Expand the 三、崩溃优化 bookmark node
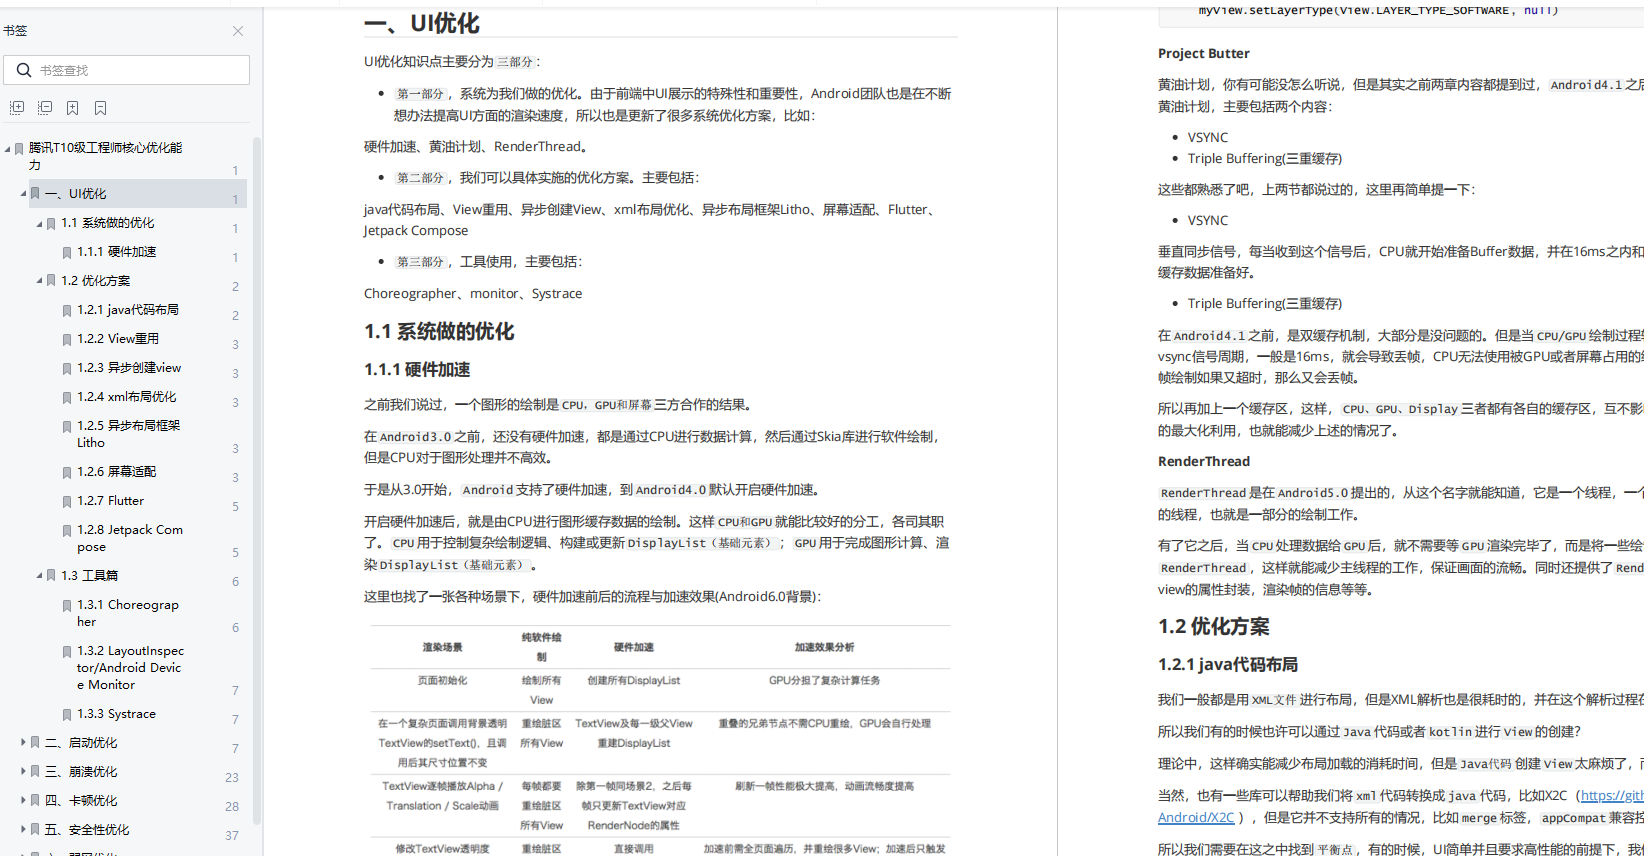The width and height of the screenshot is (1644, 856). [x=23, y=772]
